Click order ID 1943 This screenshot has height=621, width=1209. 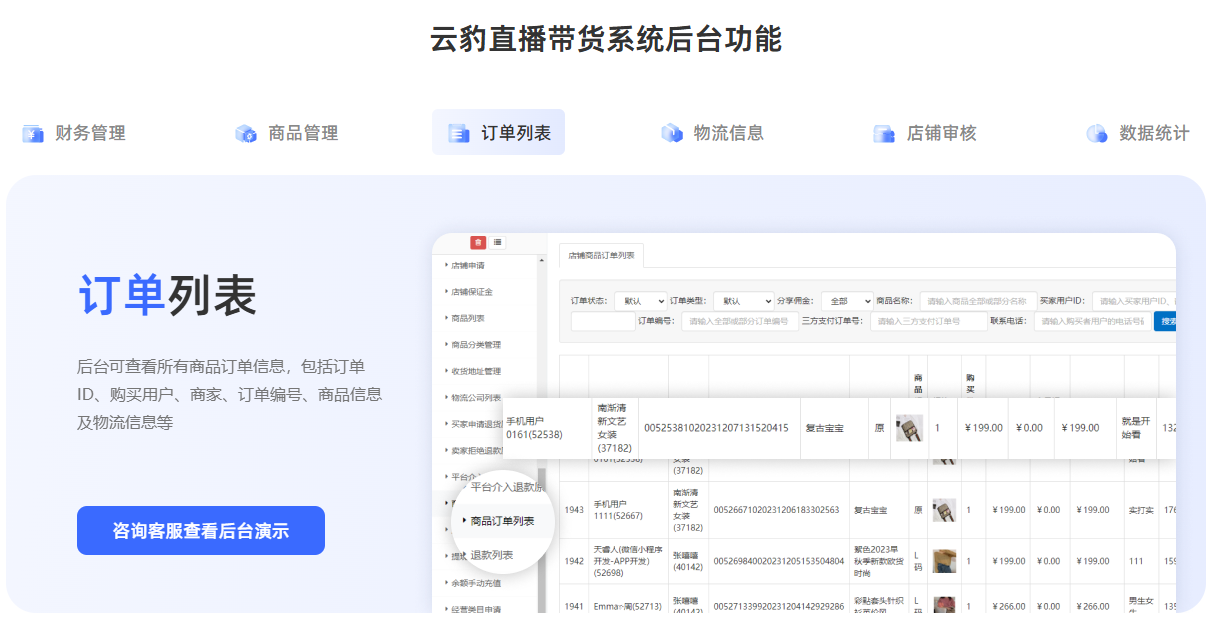coord(574,510)
